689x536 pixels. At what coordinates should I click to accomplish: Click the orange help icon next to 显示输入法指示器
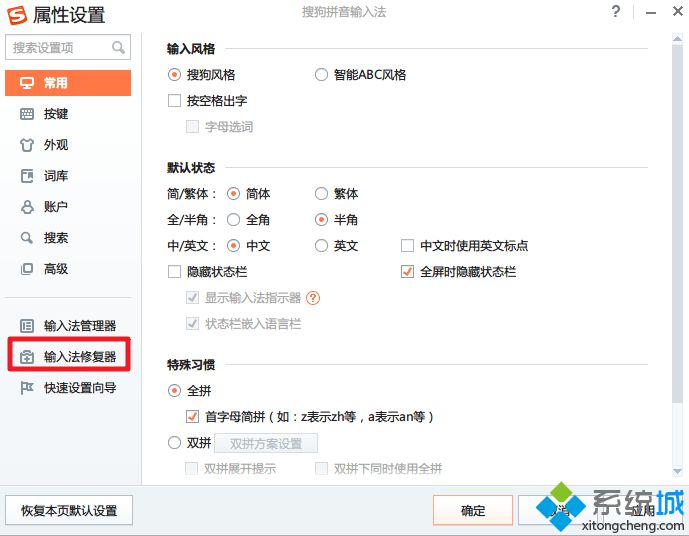point(313,298)
